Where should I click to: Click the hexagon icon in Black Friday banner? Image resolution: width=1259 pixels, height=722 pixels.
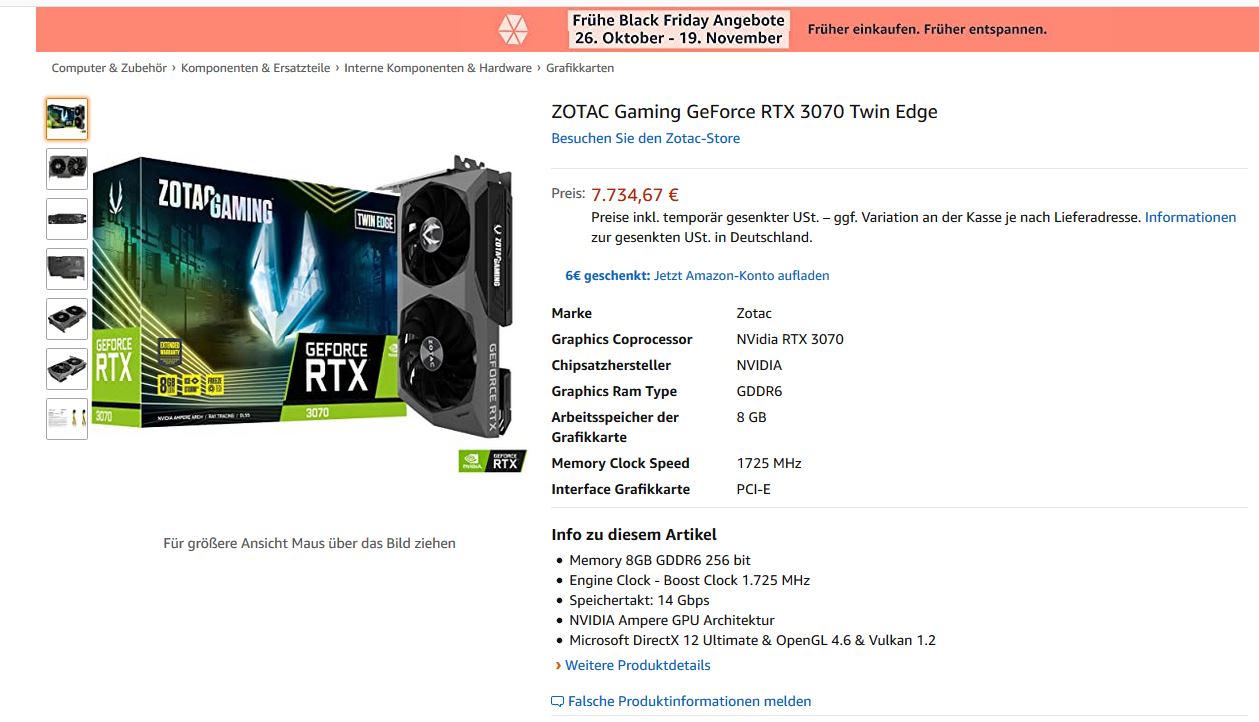point(513,30)
